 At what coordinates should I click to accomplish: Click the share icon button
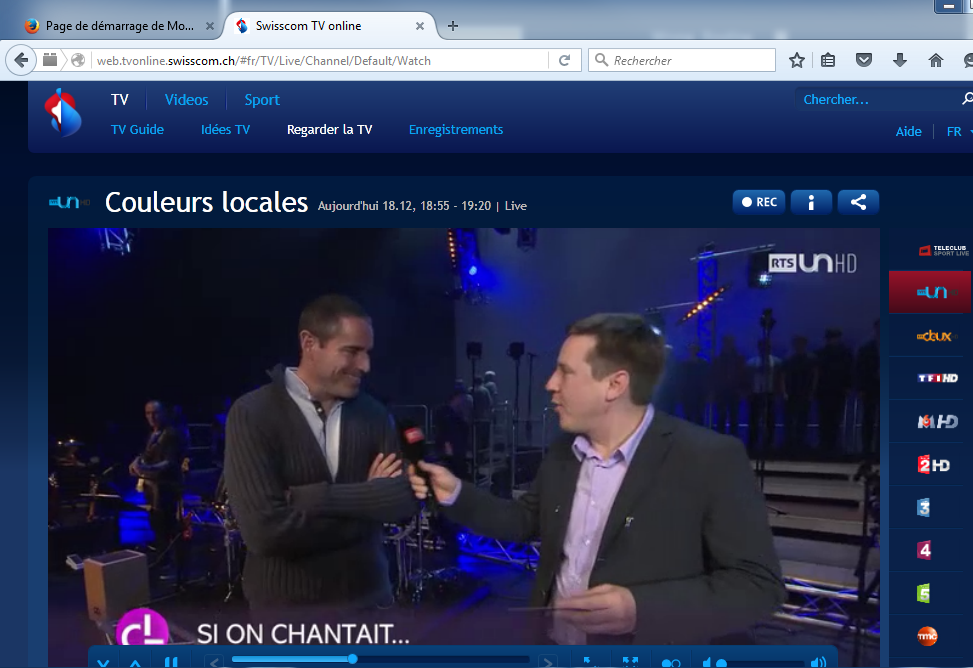click(858, 202)
